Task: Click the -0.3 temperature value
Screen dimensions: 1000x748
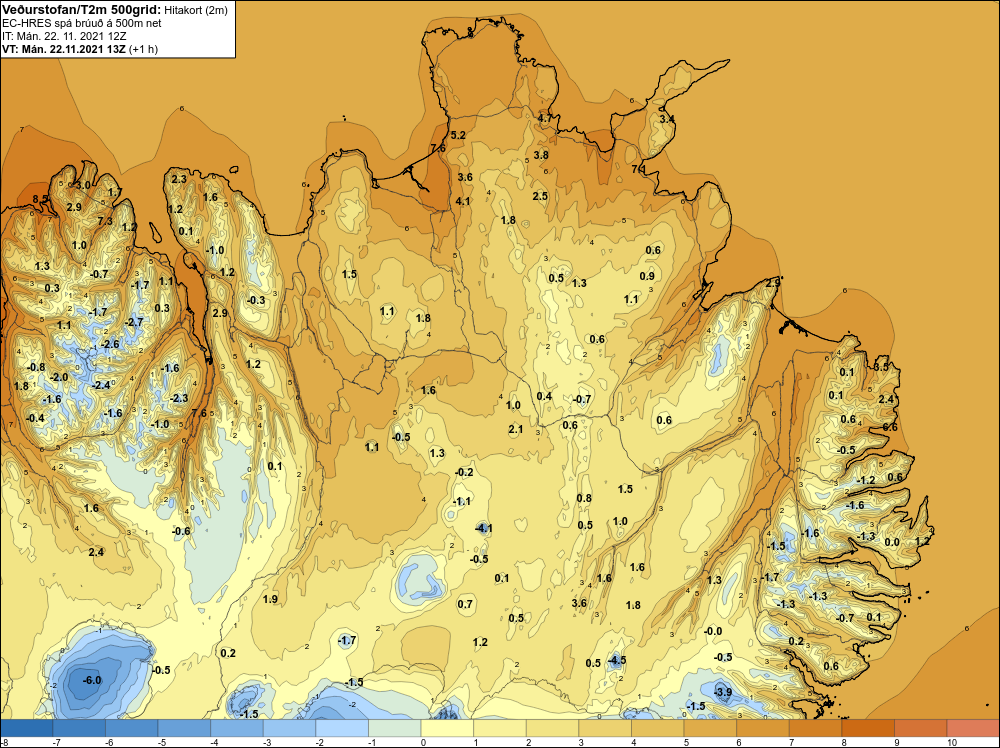Action: coord(256,300)
